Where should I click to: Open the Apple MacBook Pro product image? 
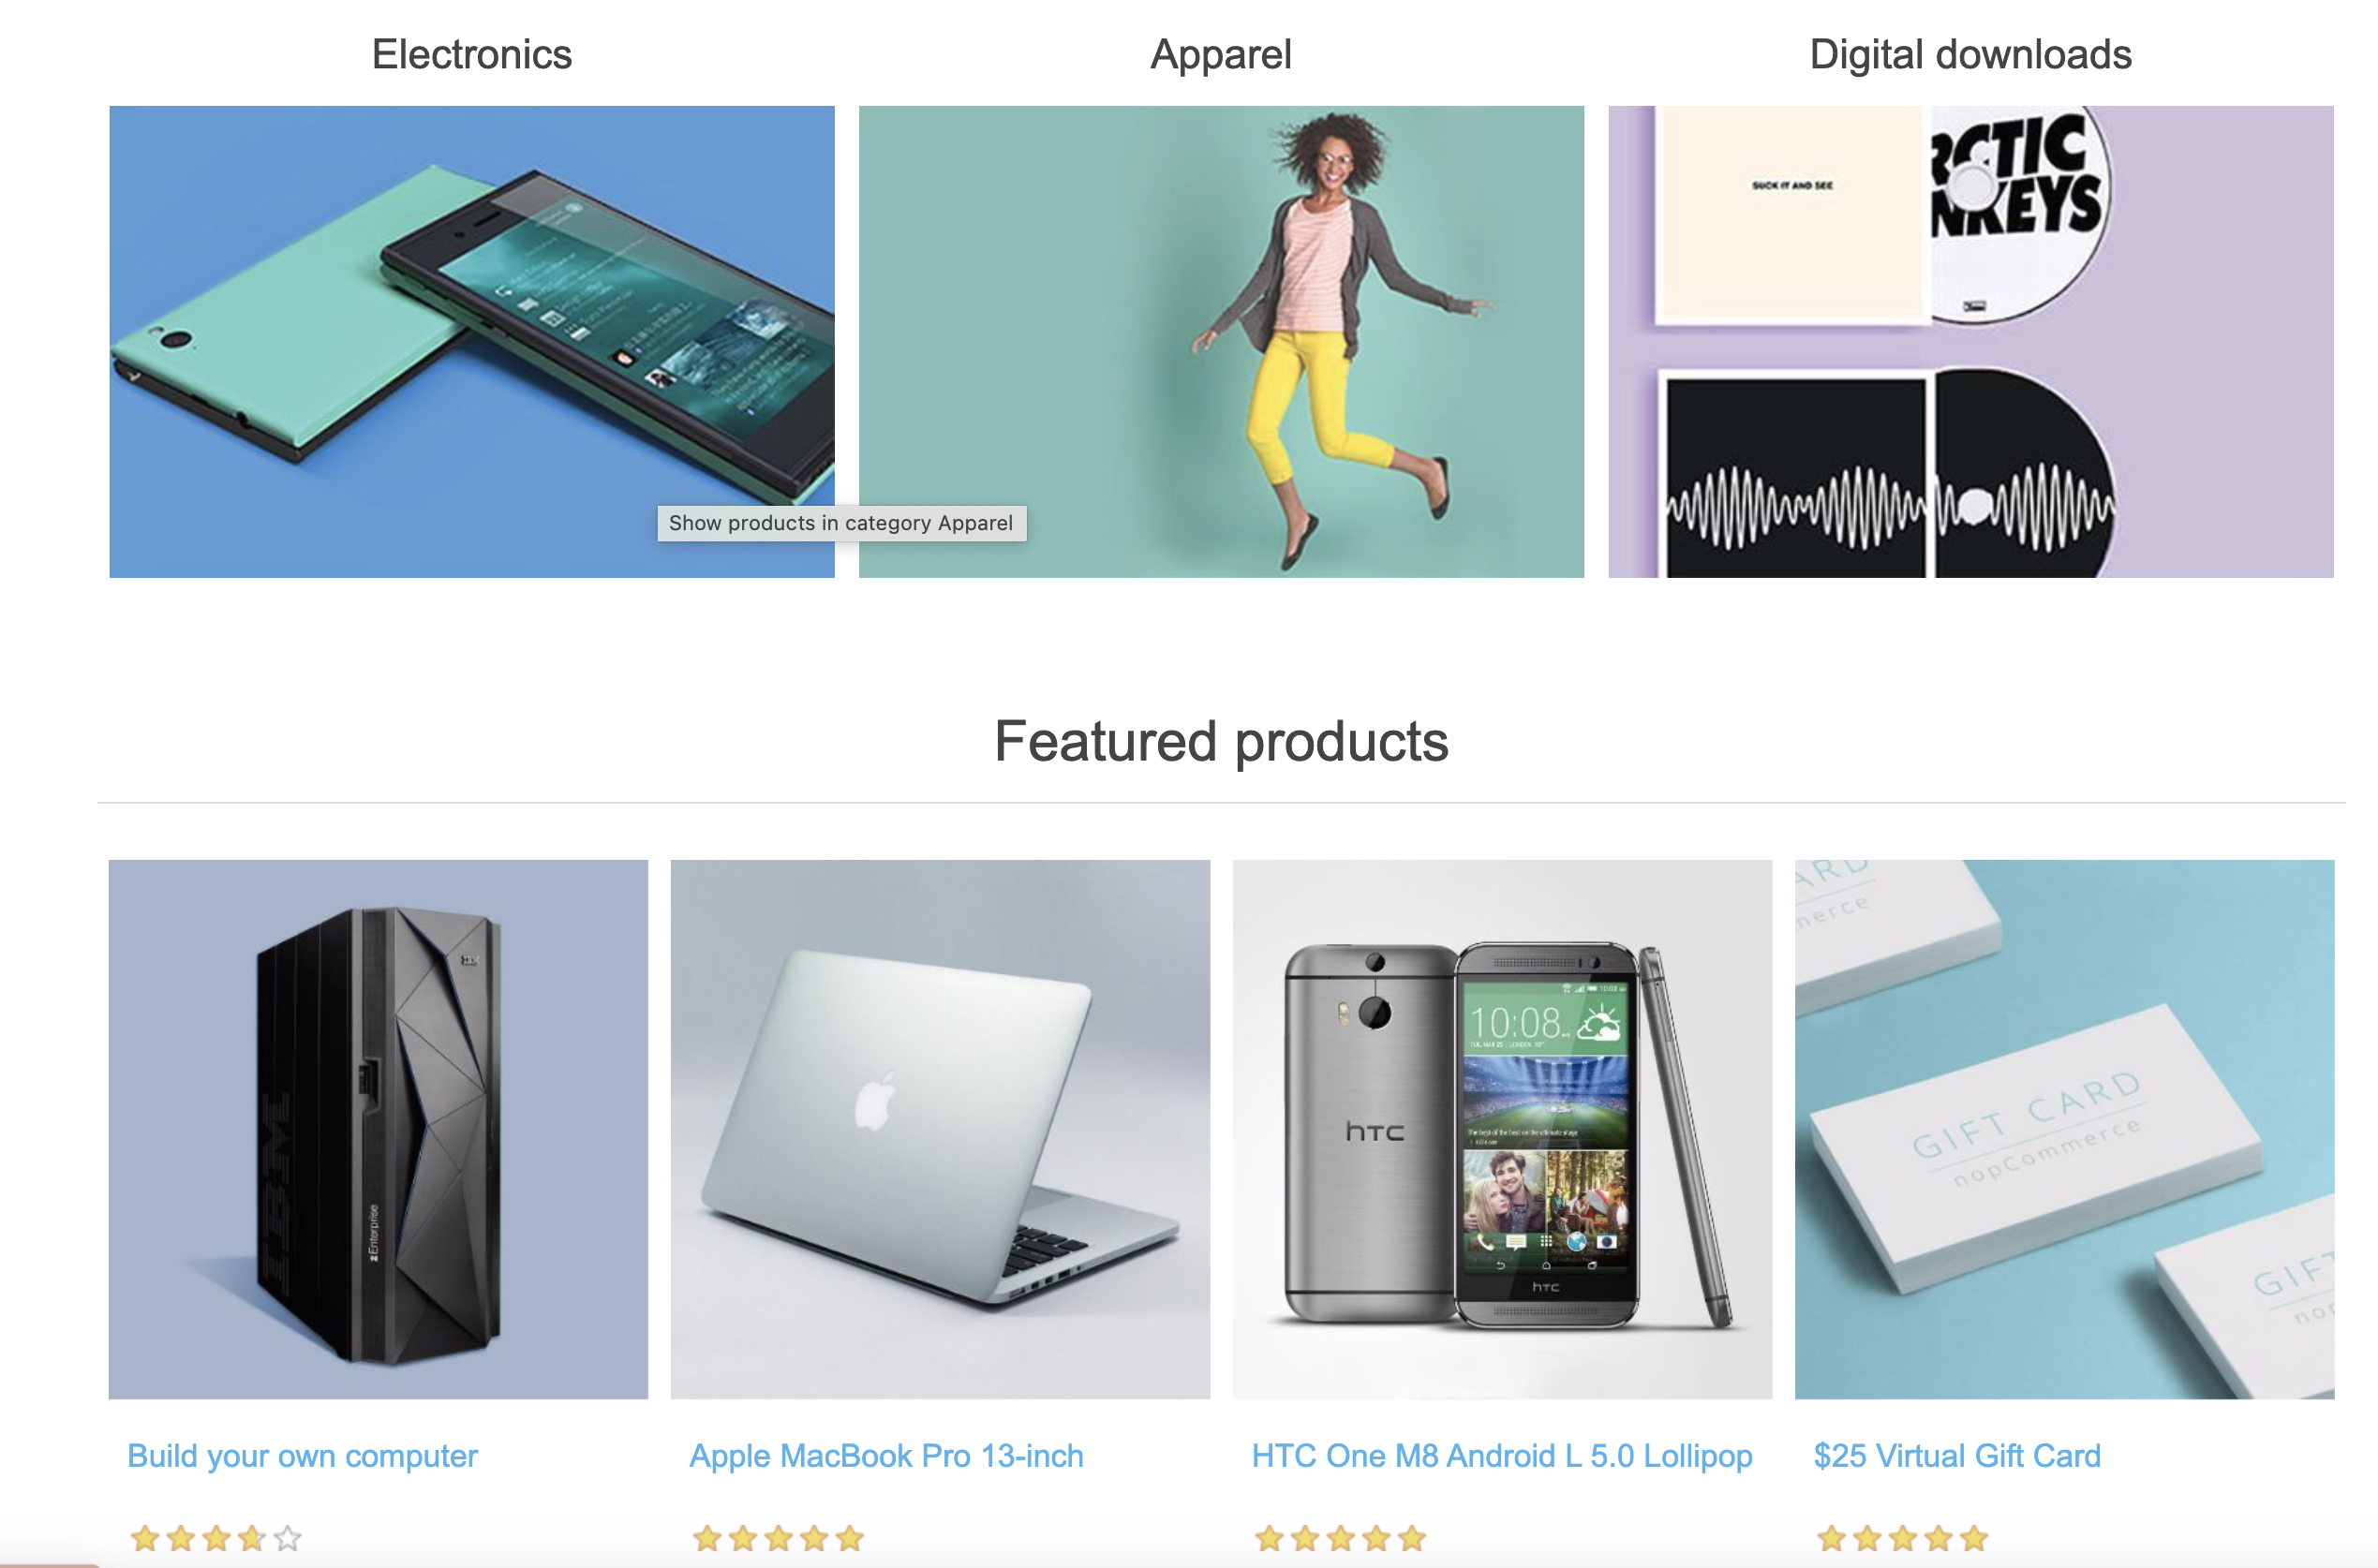click(940, 1129)
